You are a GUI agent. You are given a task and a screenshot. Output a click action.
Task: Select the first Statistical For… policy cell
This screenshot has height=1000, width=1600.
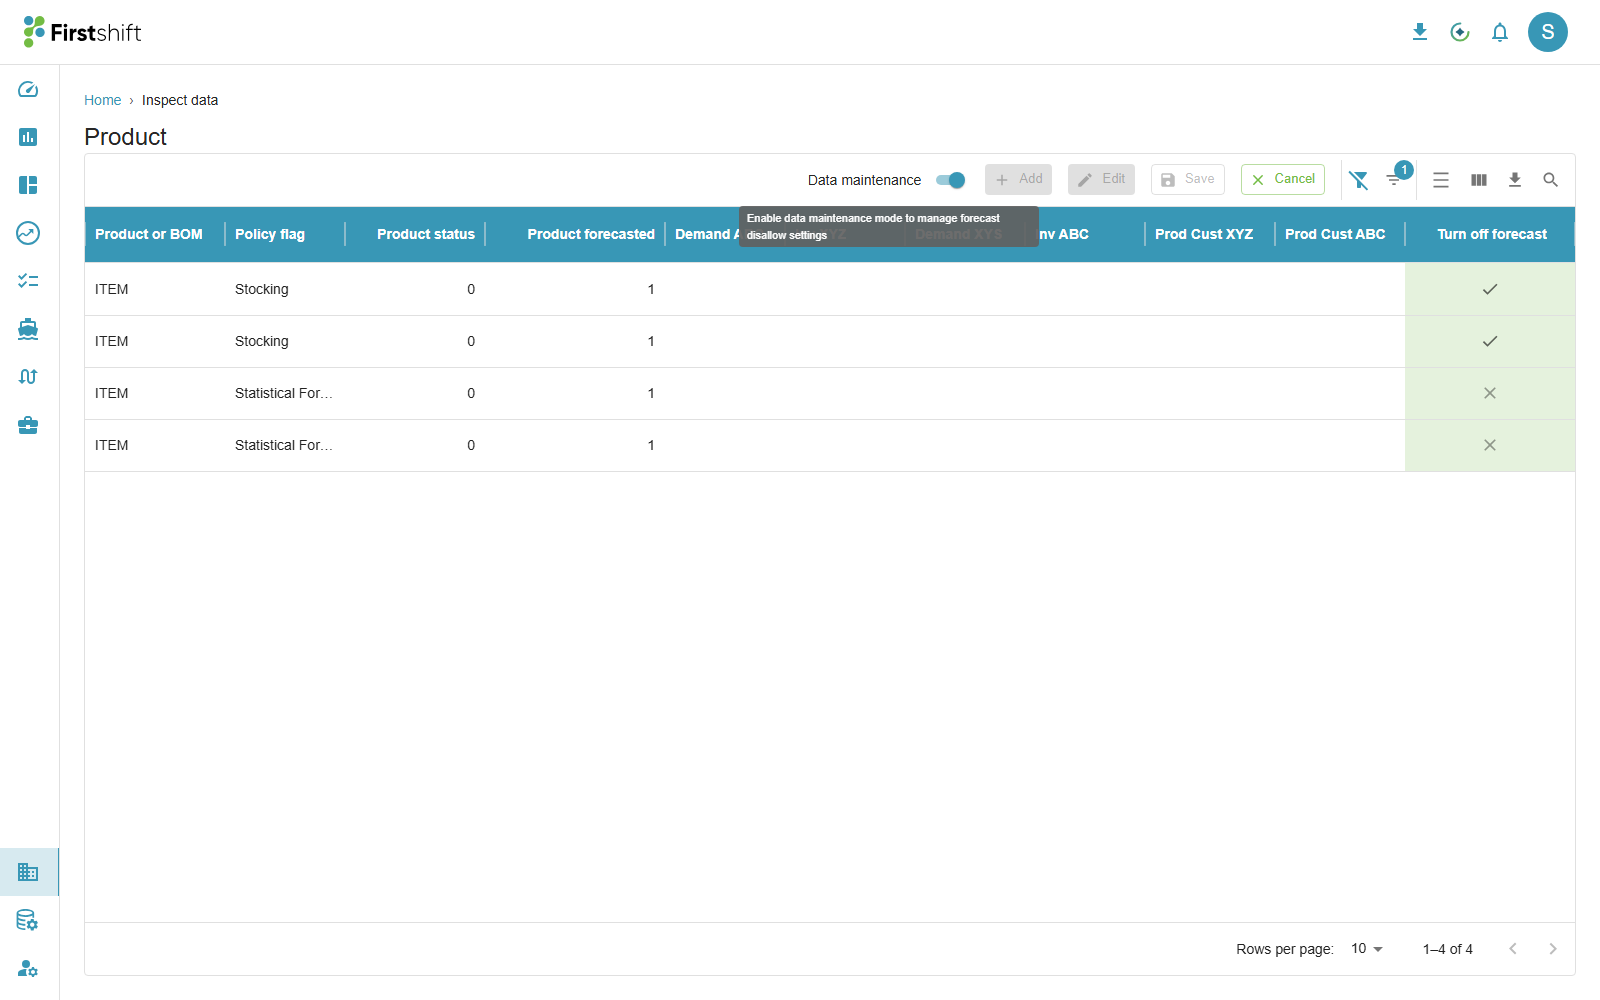(x=284, y=393)
